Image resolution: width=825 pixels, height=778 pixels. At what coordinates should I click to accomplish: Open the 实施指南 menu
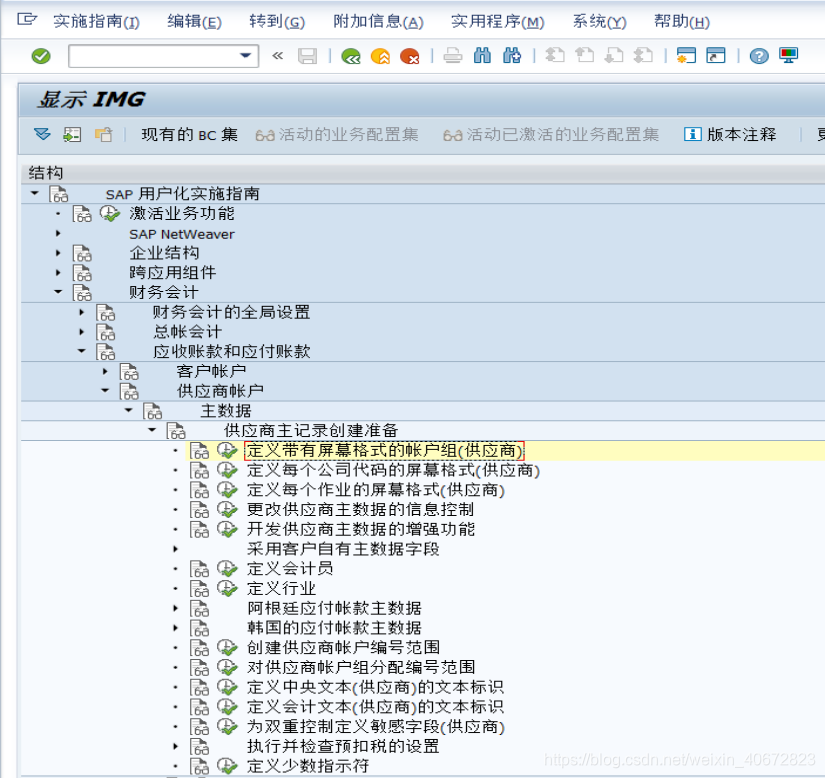click(x=96, y=22)
